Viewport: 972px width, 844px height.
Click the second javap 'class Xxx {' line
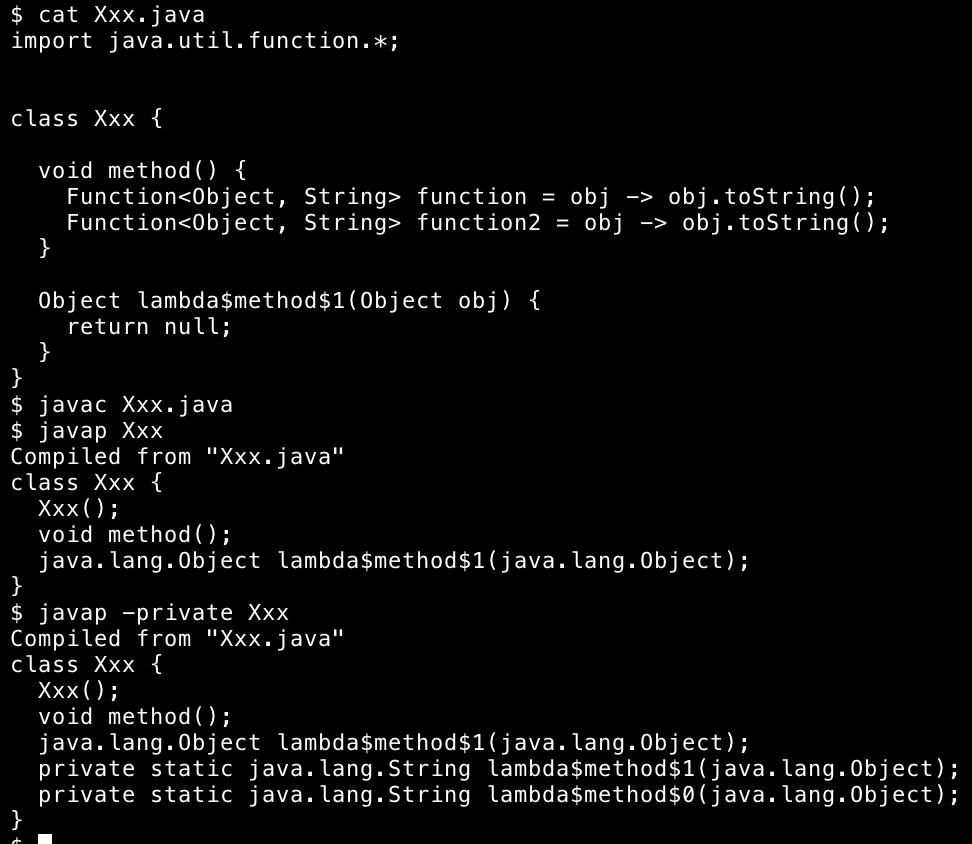(x=87, y=665)
